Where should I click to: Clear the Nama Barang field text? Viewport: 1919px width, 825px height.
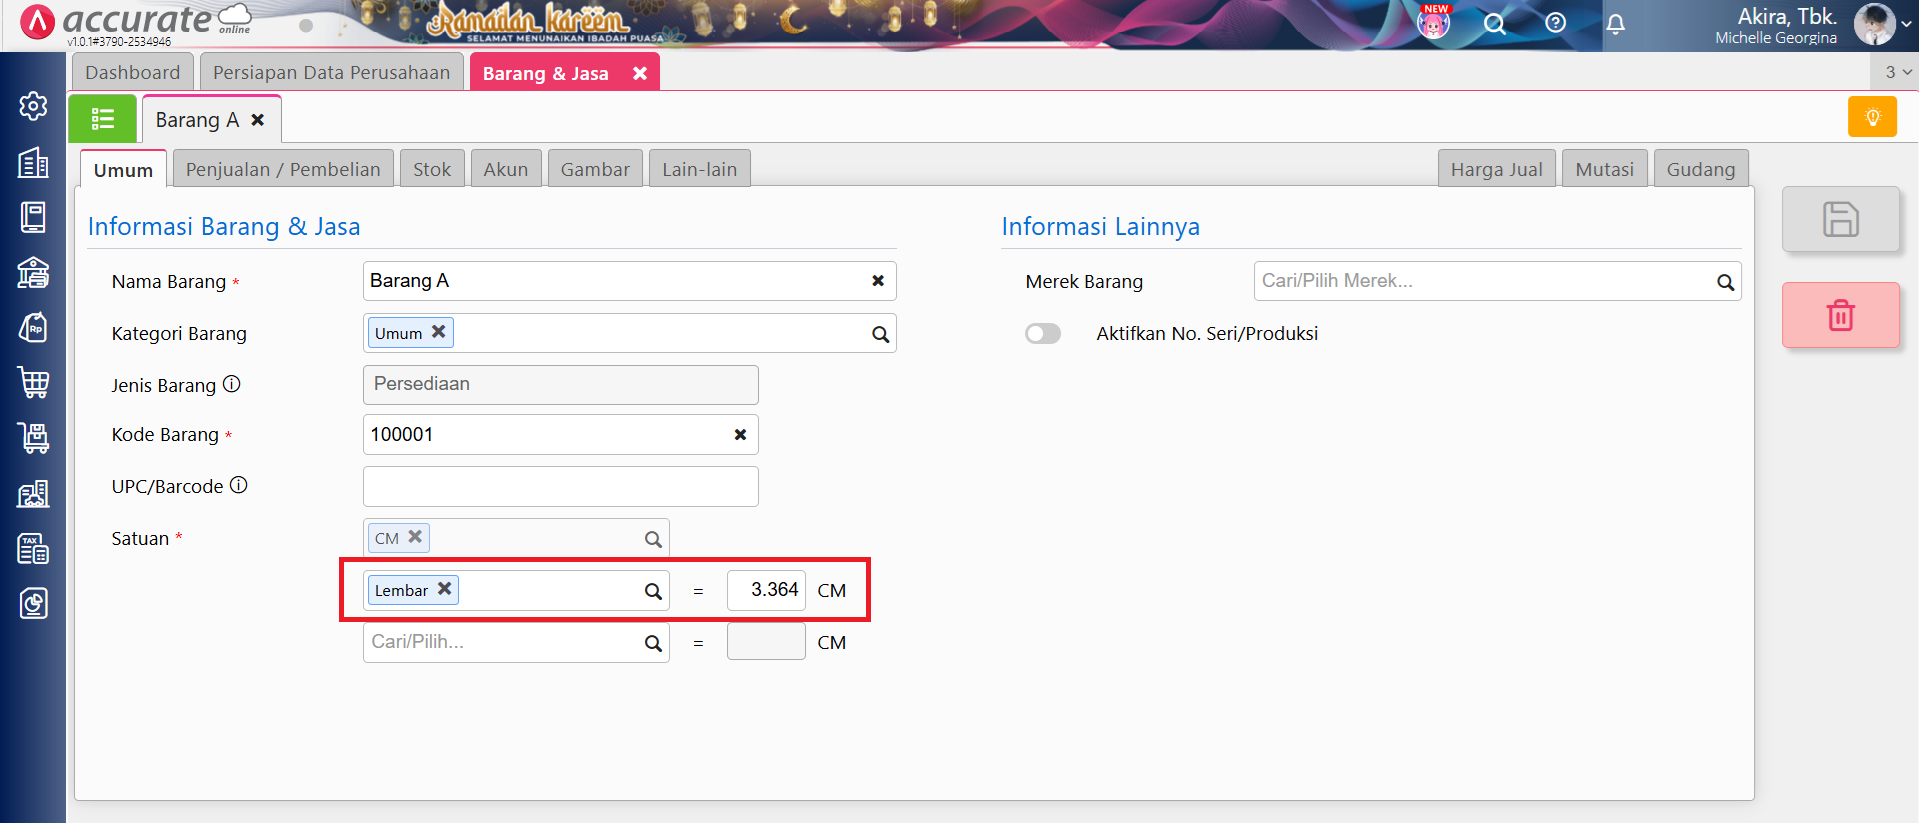(x=877, y=281)
